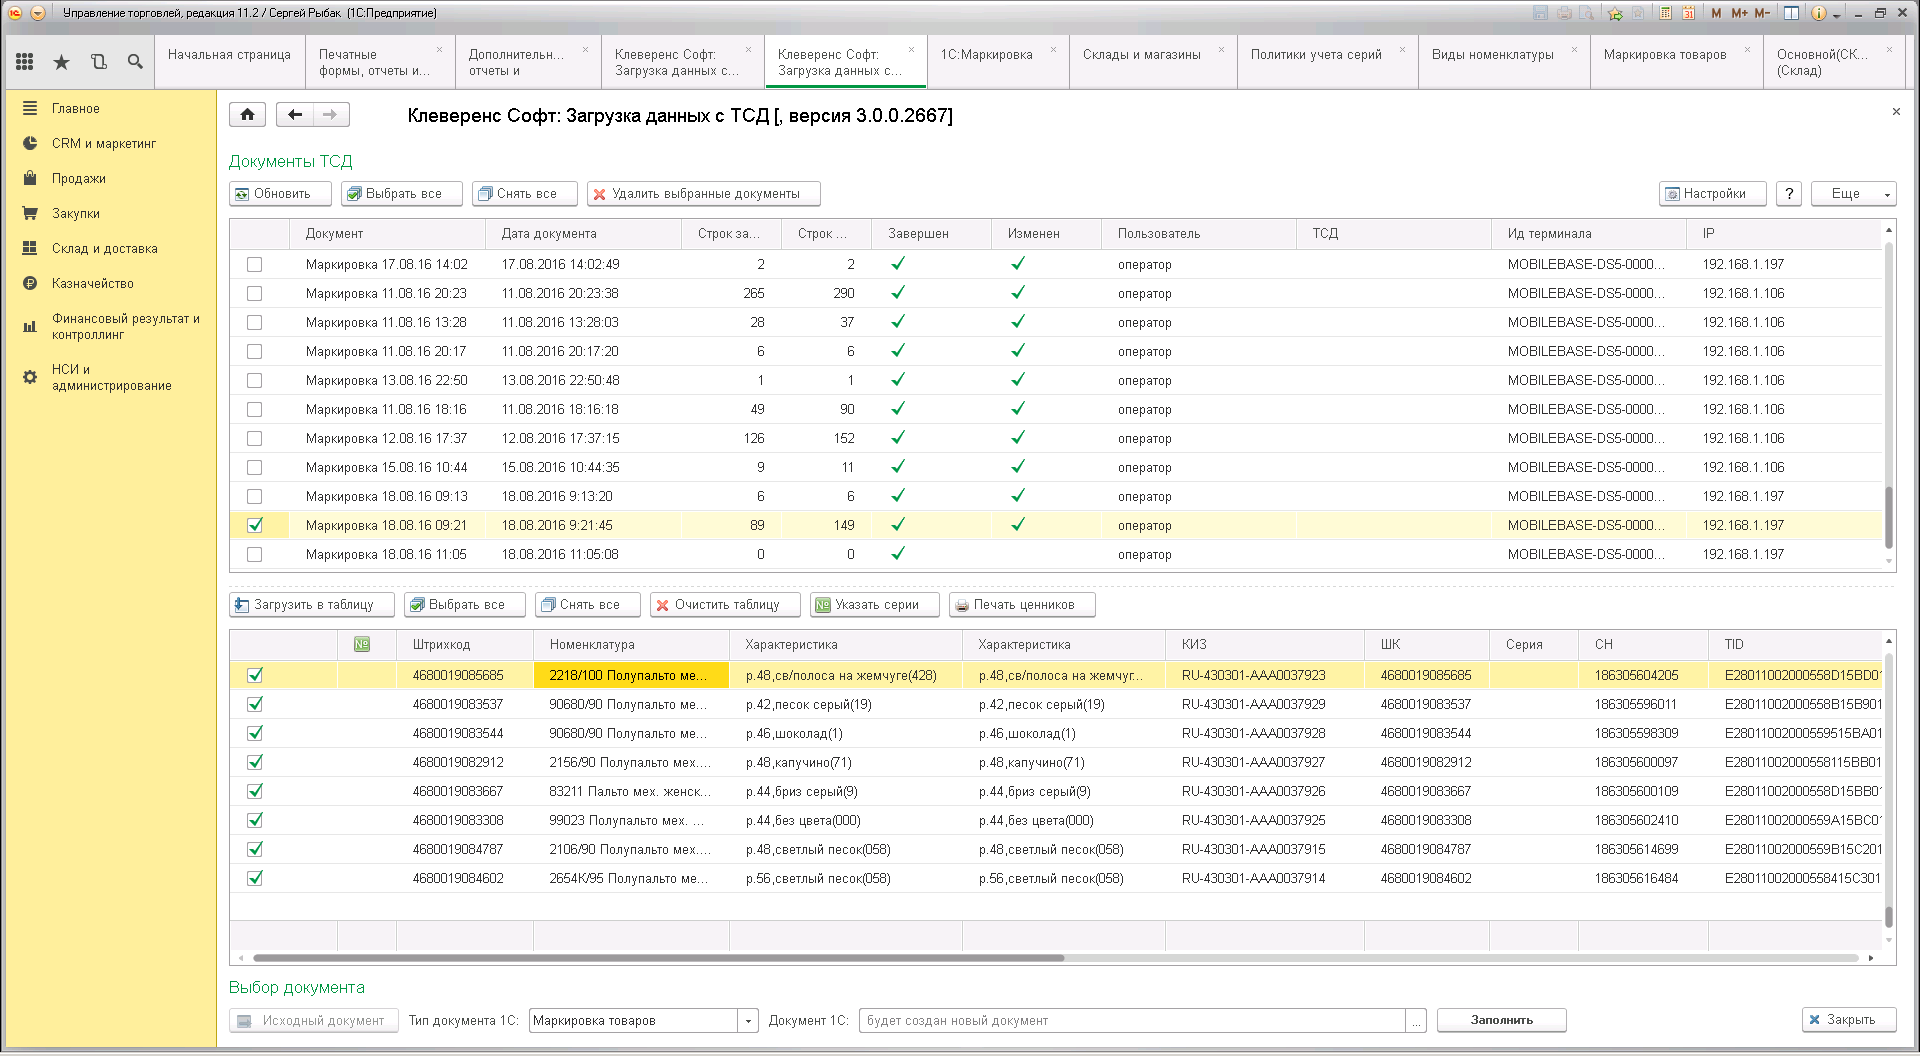Click Загрузить в таблицу button
This screenshot has height=1056, width=1920.
point(312,604)
